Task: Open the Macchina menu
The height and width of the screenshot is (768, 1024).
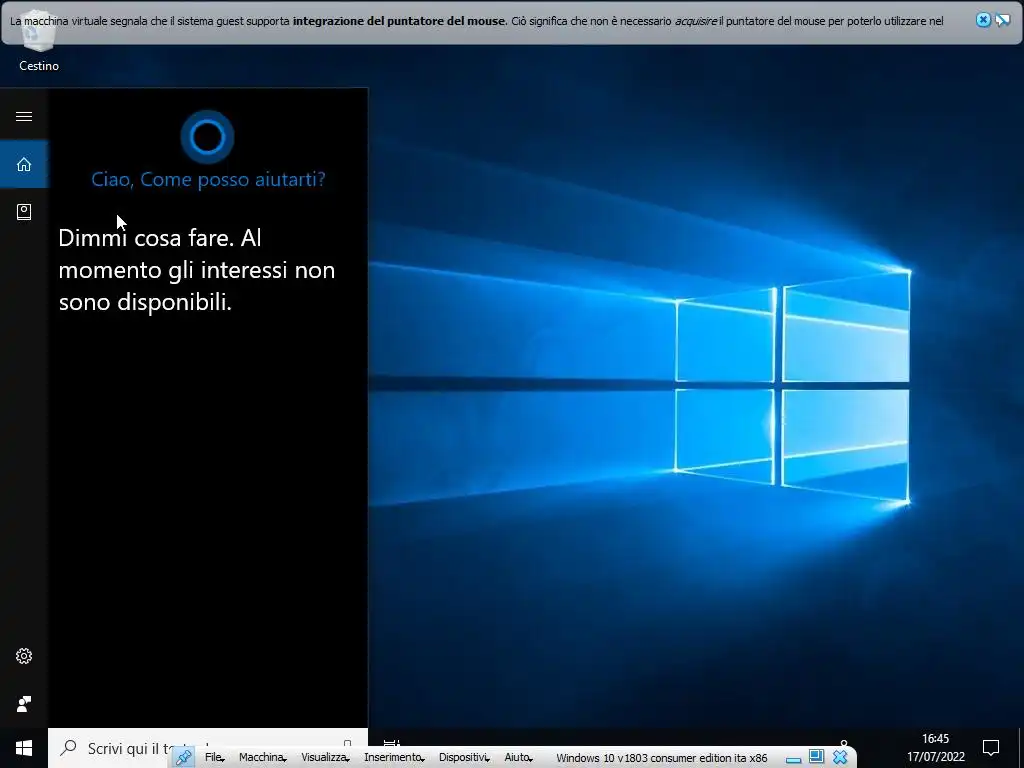Action: (x=262, y=758)
